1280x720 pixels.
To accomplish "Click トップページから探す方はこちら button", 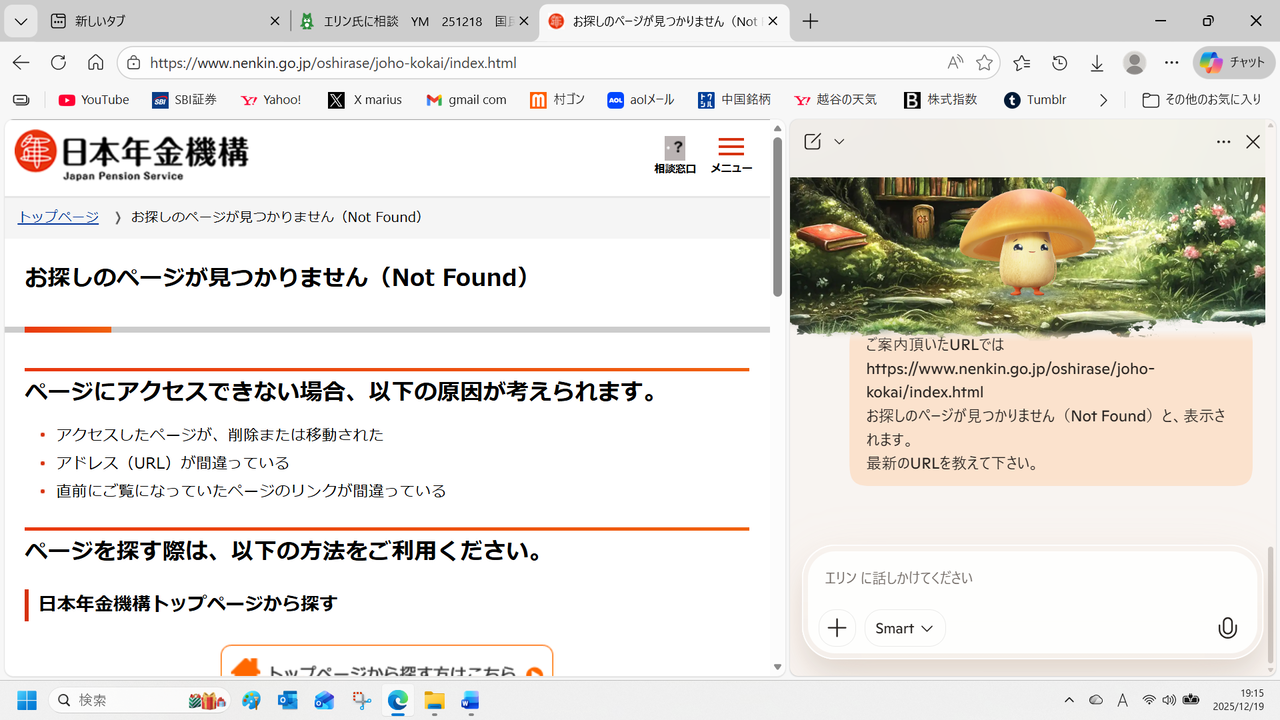I will (x=386, y=661).
